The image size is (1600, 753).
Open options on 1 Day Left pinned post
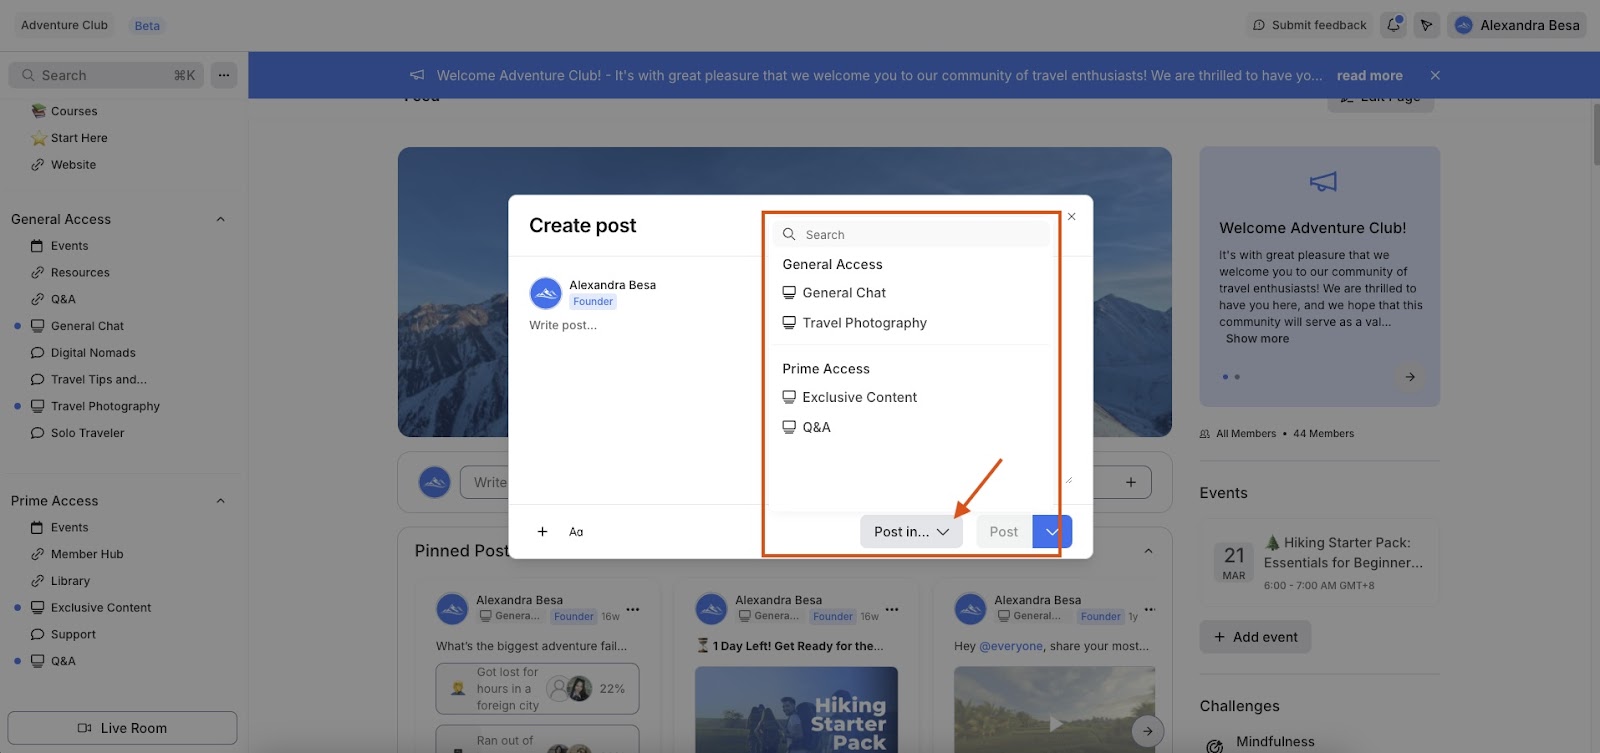[x=892, y=609]
